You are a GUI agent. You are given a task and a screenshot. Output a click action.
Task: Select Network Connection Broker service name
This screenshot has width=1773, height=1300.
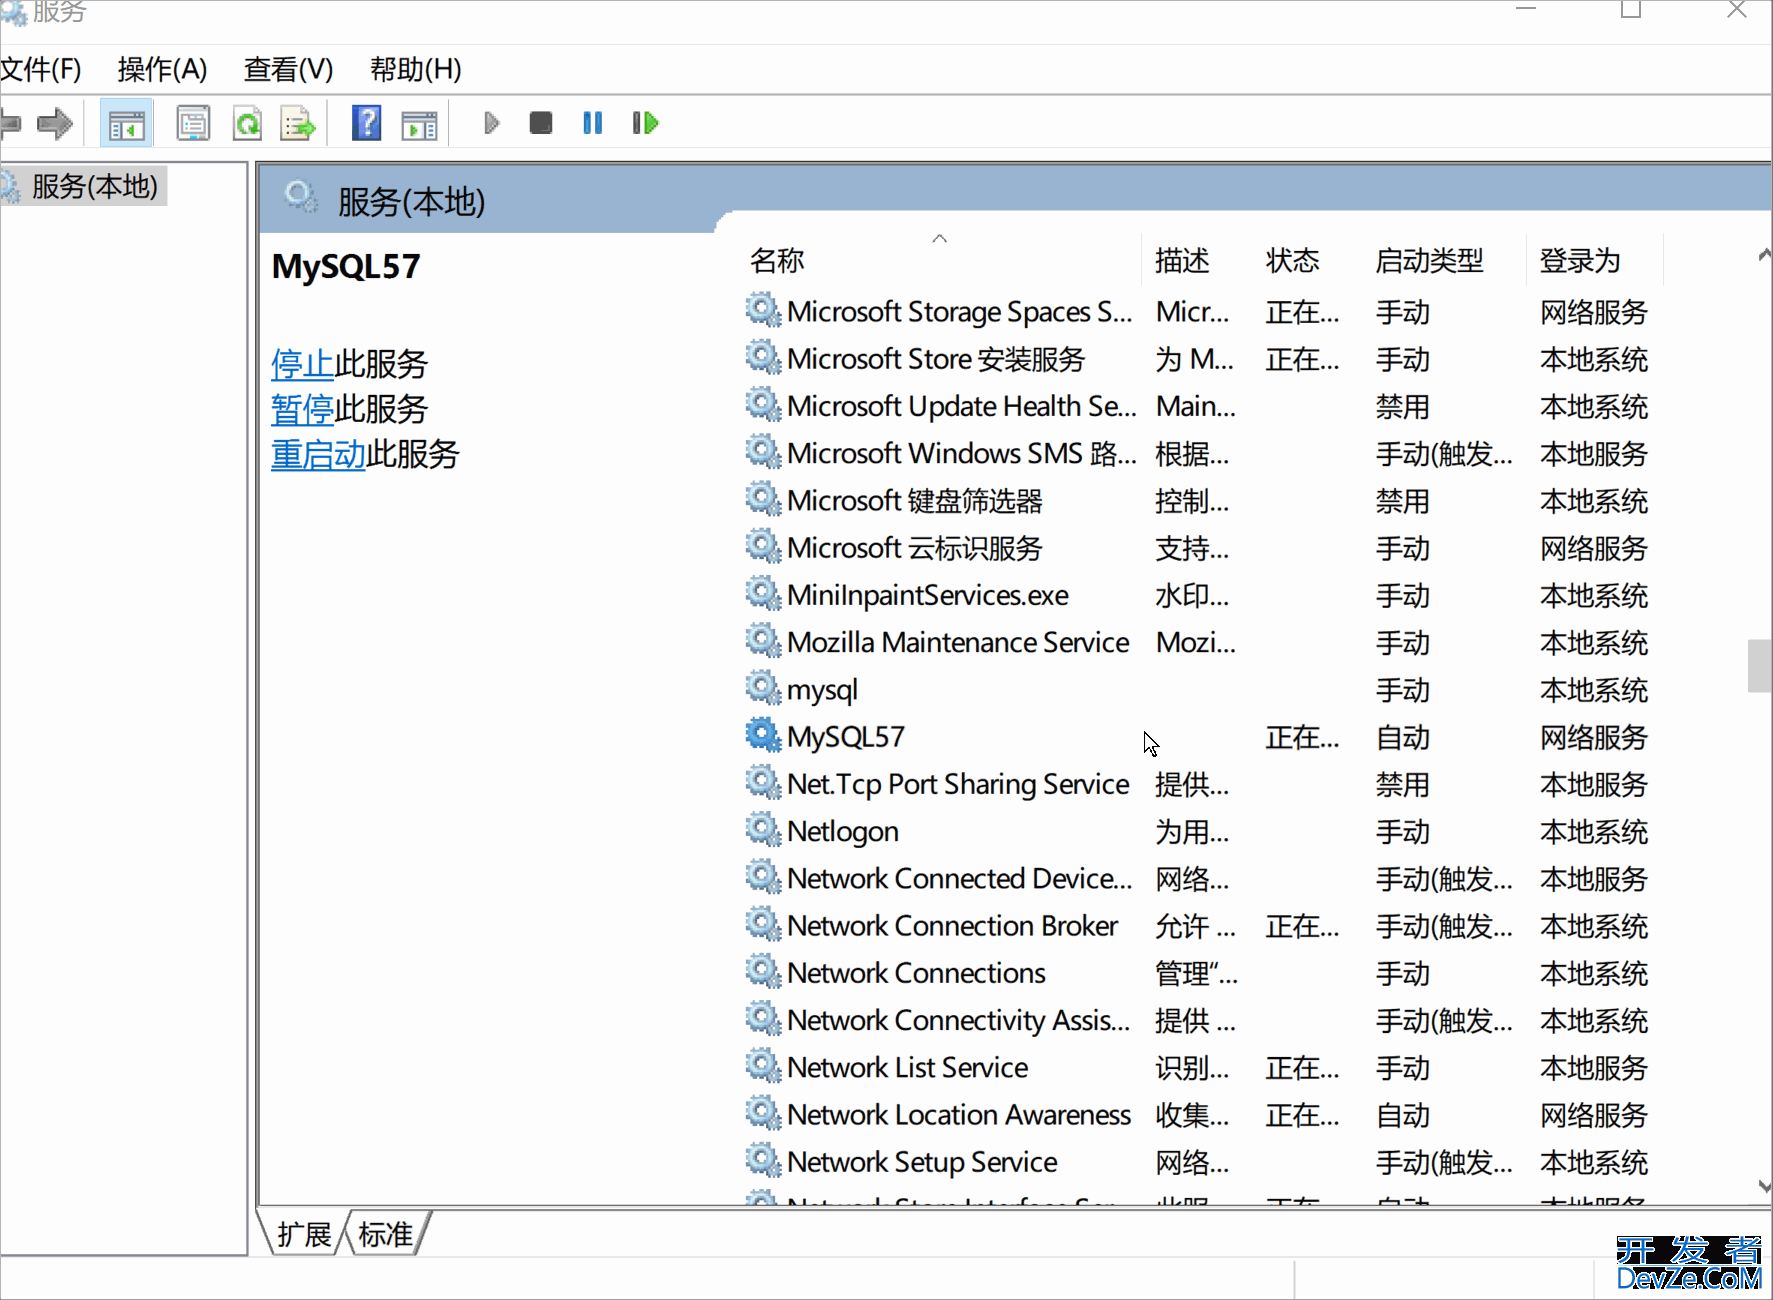click(x=952, y=926)
